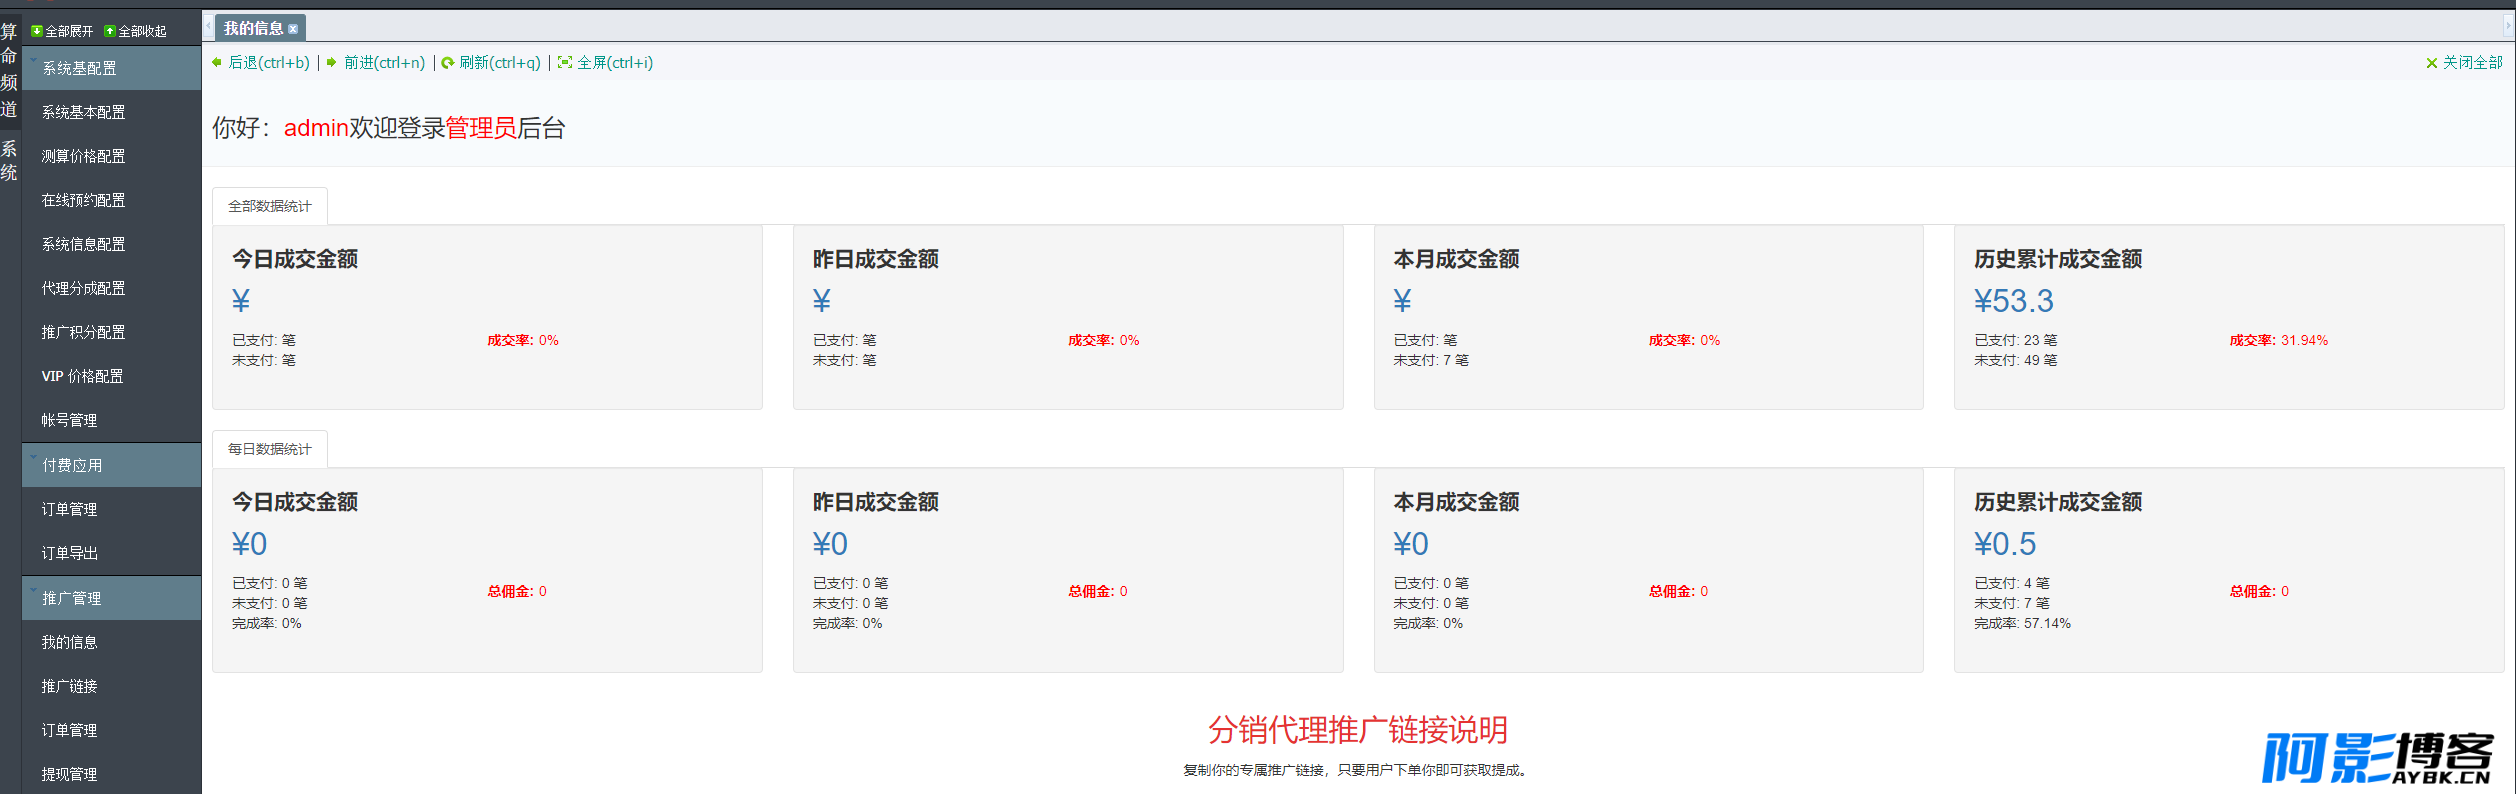
Task: Open 订单导出 in the sidebar
Action: (x=69, y=553)
